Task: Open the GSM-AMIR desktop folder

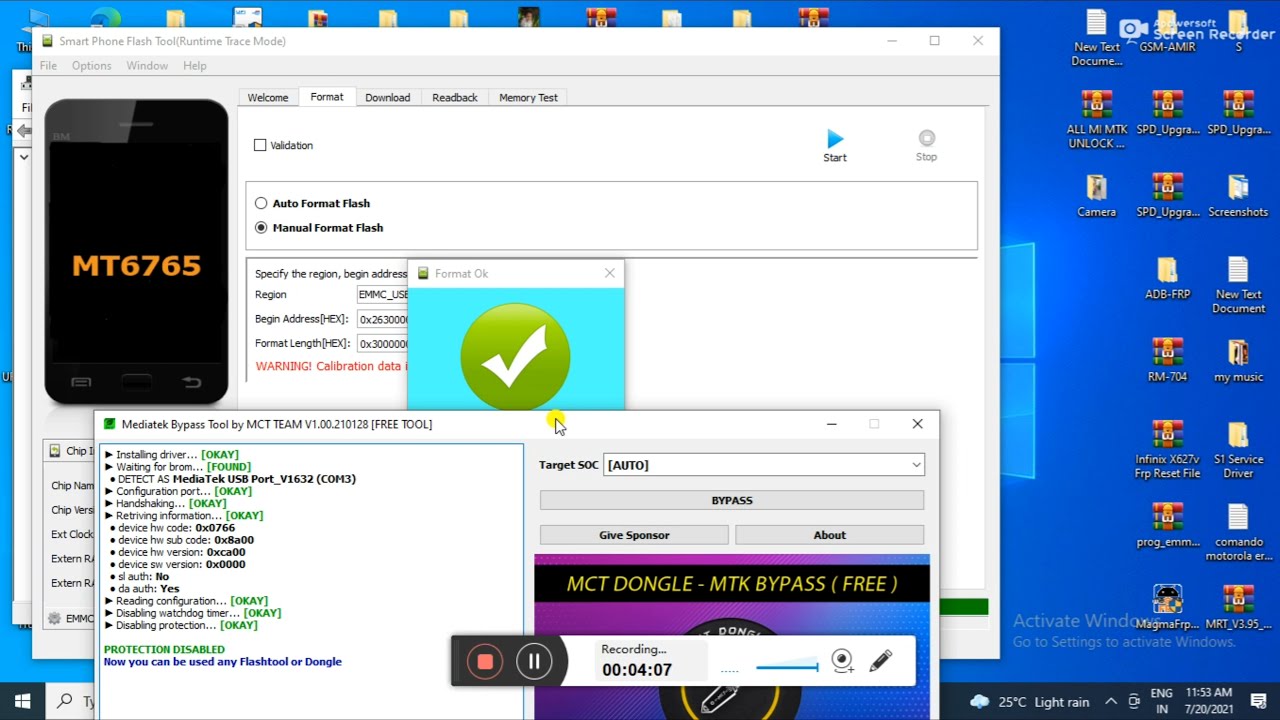Action: click(1167, 32)
